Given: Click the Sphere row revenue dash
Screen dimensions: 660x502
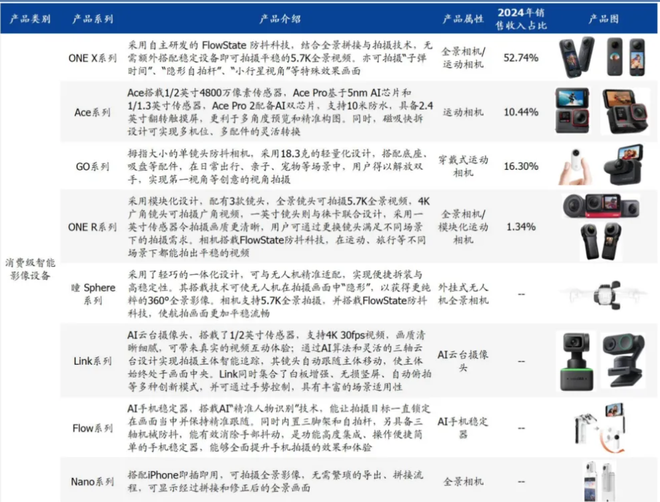Looking at the screenshot, I should tap(521, 294).
